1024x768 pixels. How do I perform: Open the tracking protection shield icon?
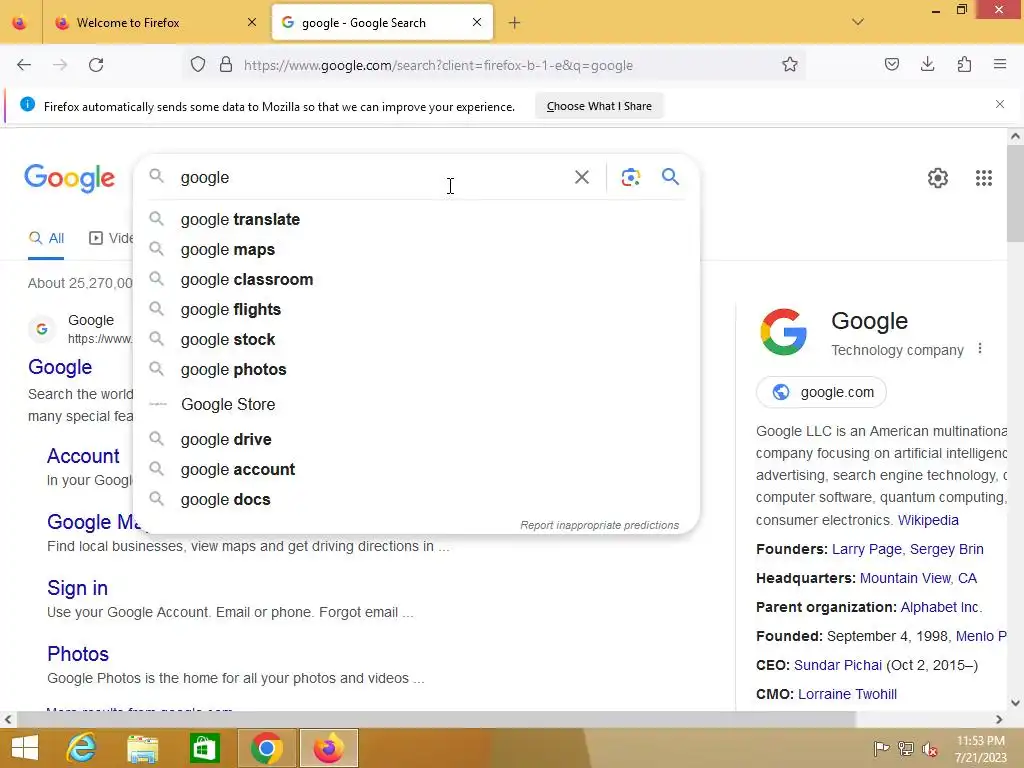tap(198, 65)
